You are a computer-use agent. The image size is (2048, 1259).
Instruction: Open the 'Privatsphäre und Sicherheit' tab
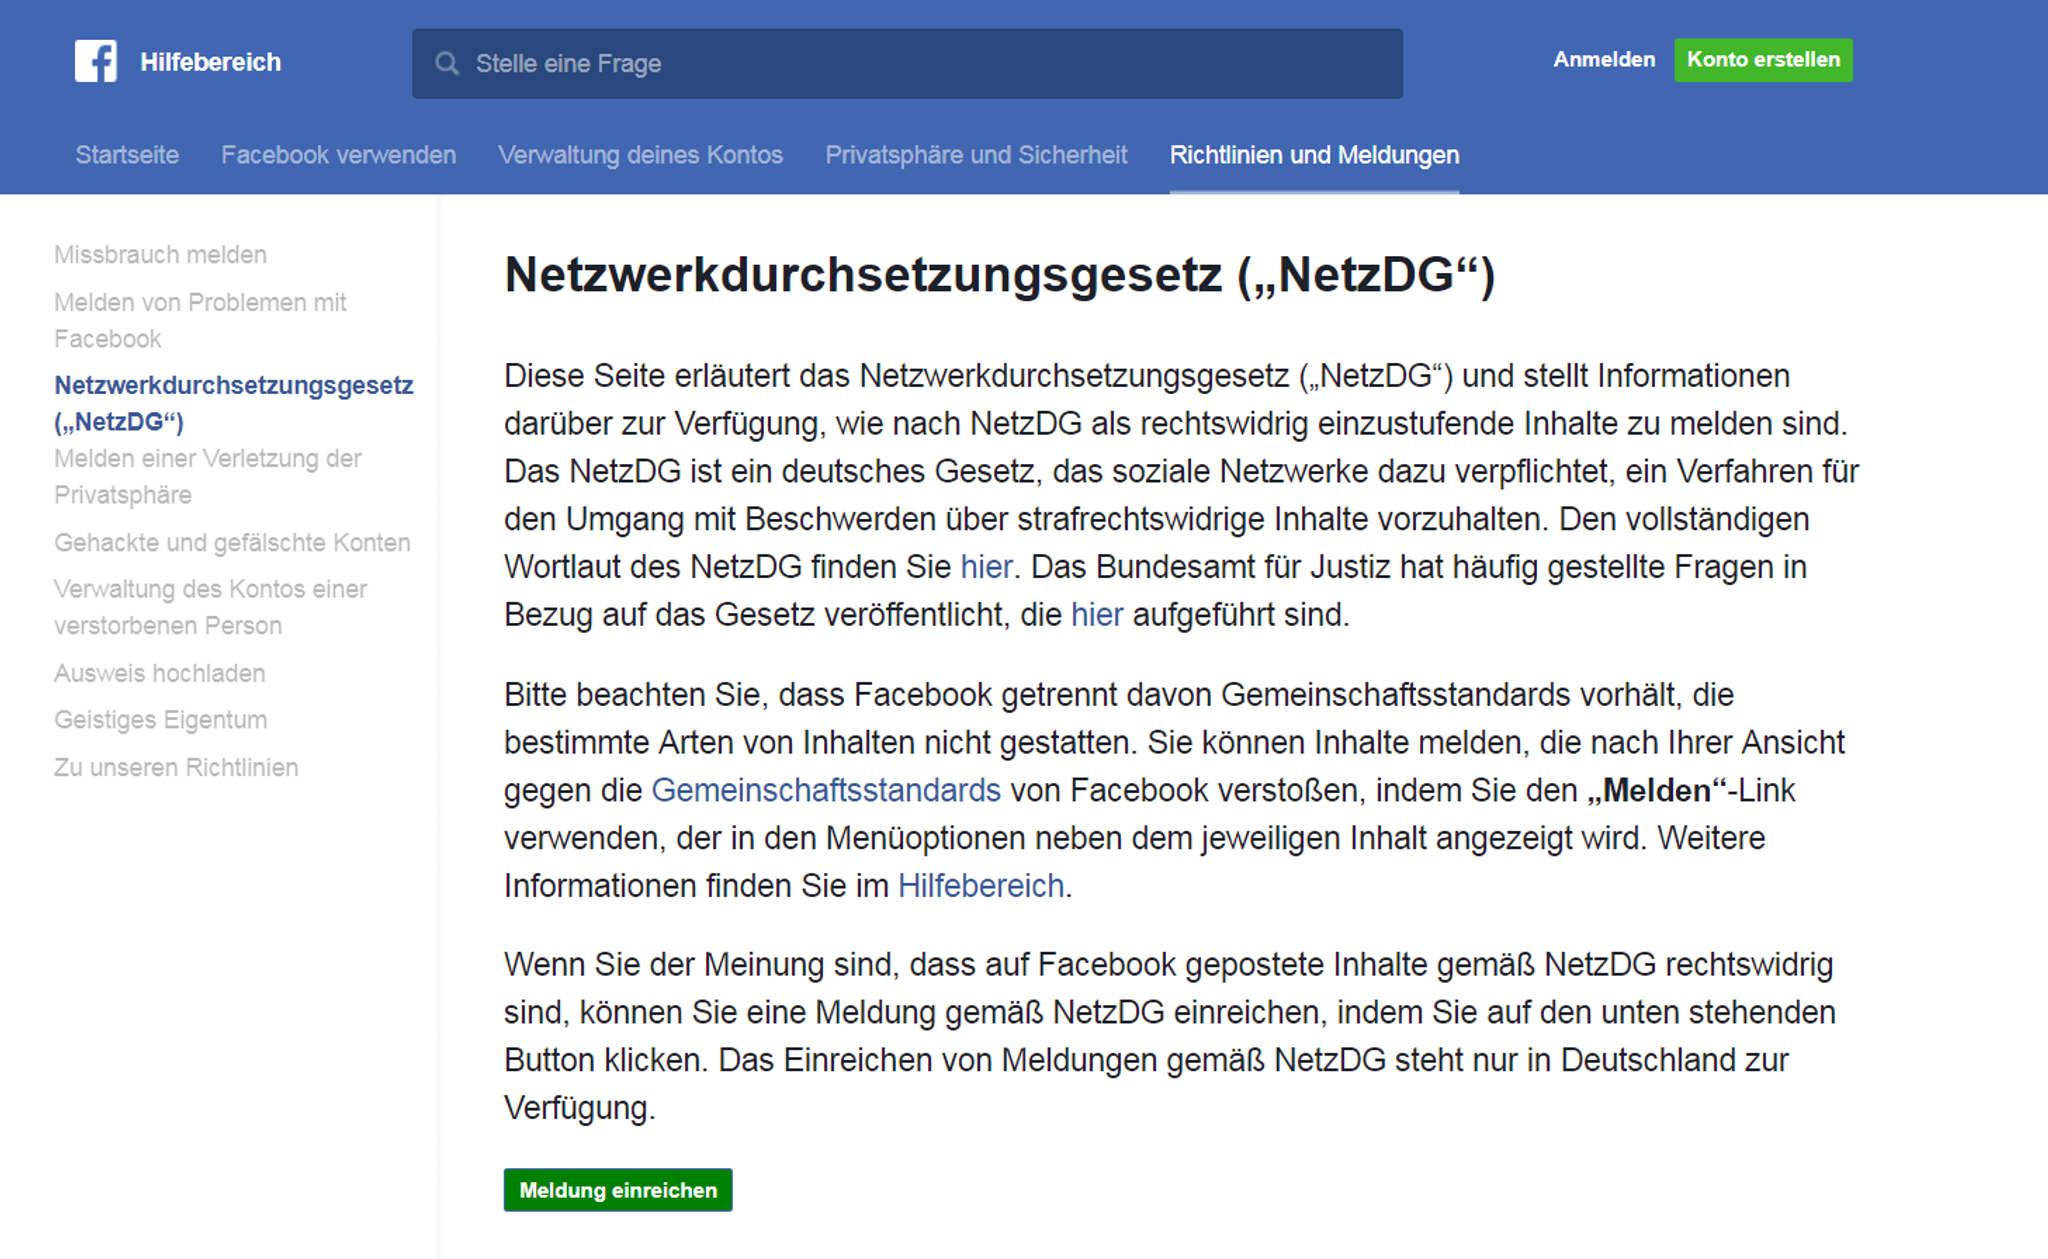pyautogui.click(x=976, y=155)
